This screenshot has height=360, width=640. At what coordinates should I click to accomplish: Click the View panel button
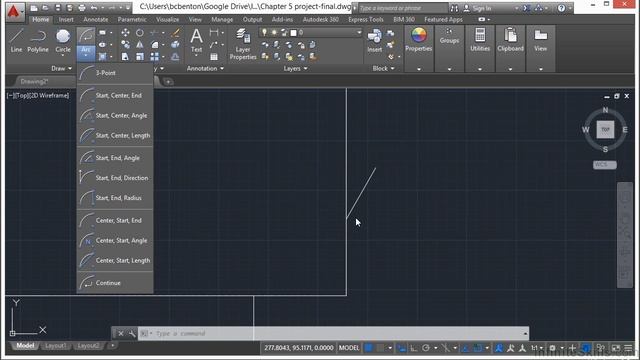tap(540, 40)
